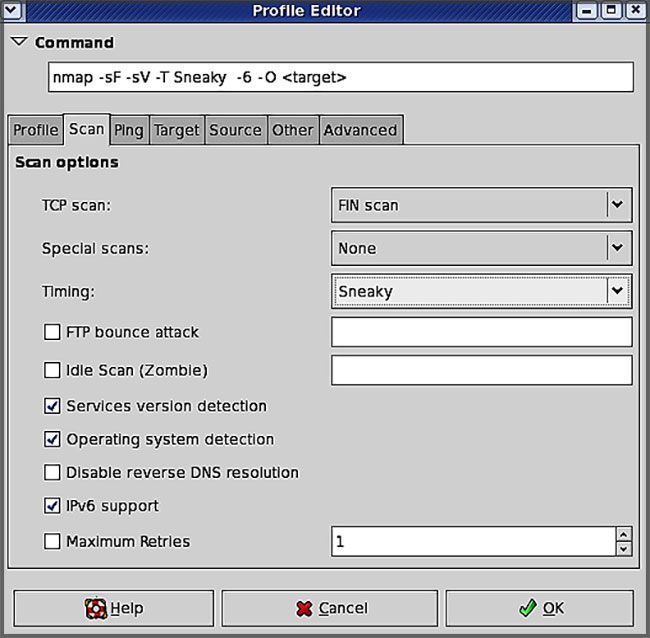The height and width of the screenshot is (638, 650).
Task: Enable the Idle Scan (Zombie) checkbox
Action: (x=52, y=370)
